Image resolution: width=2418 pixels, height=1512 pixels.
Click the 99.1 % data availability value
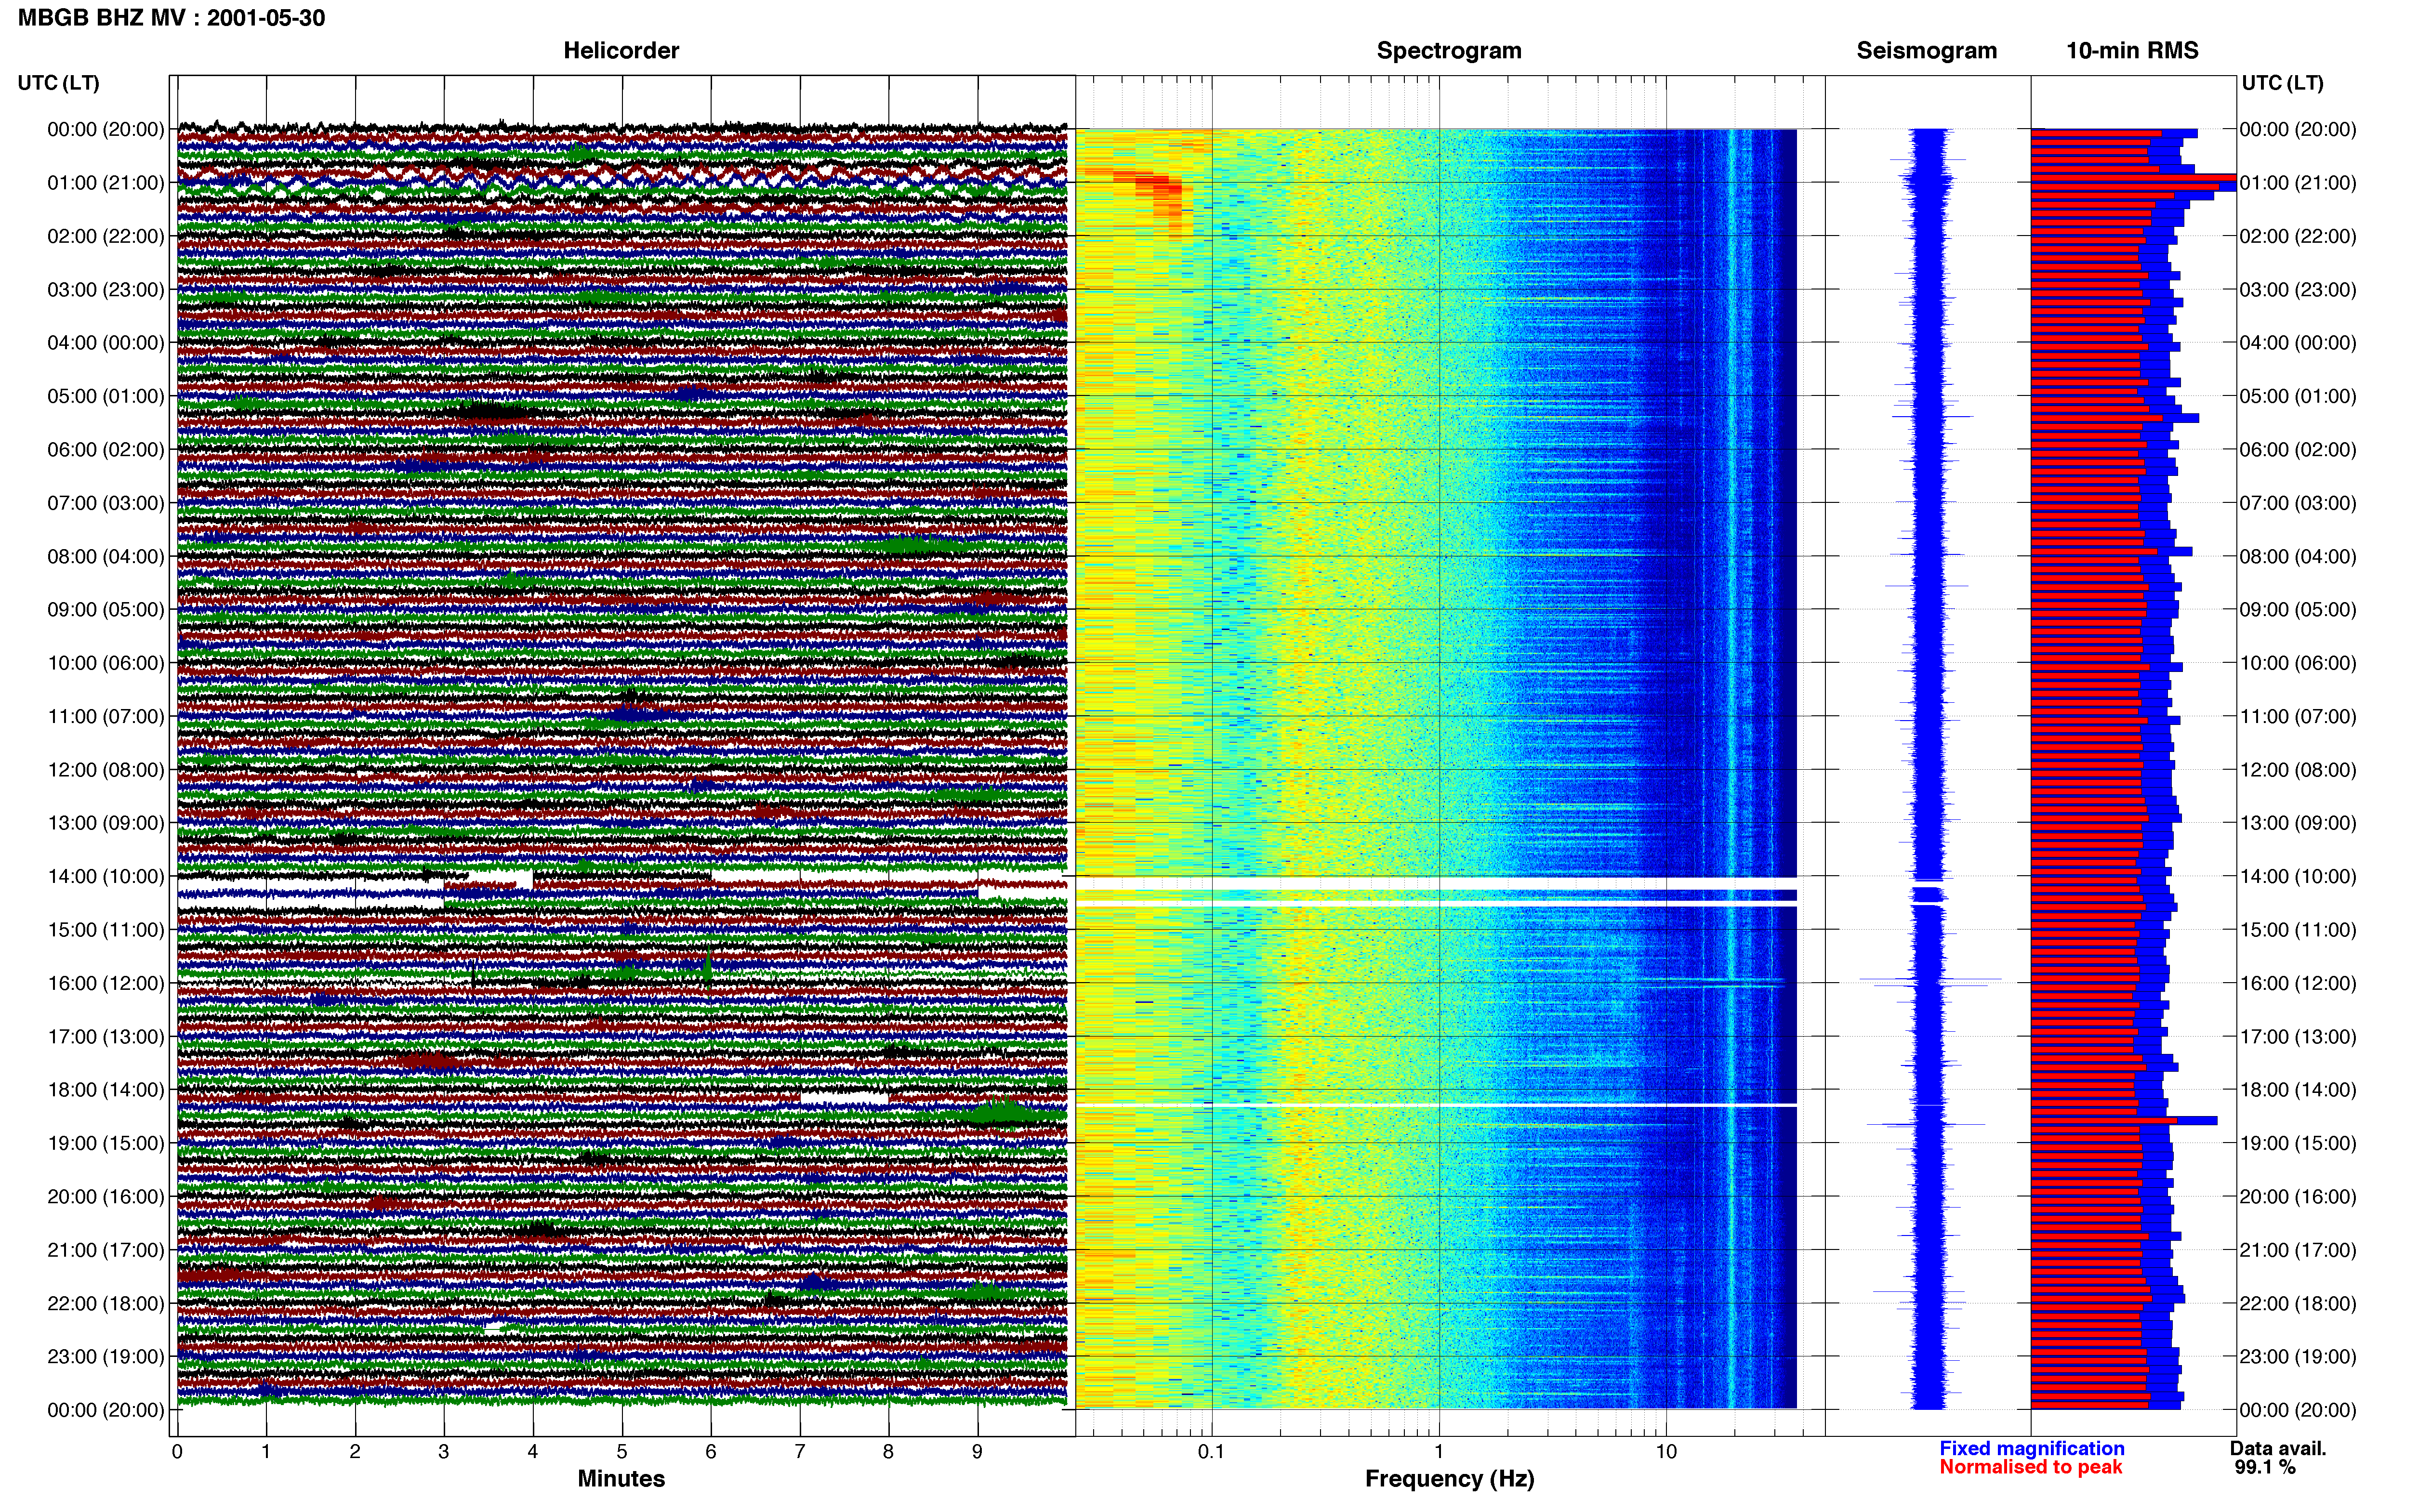pos(2265,1467)
